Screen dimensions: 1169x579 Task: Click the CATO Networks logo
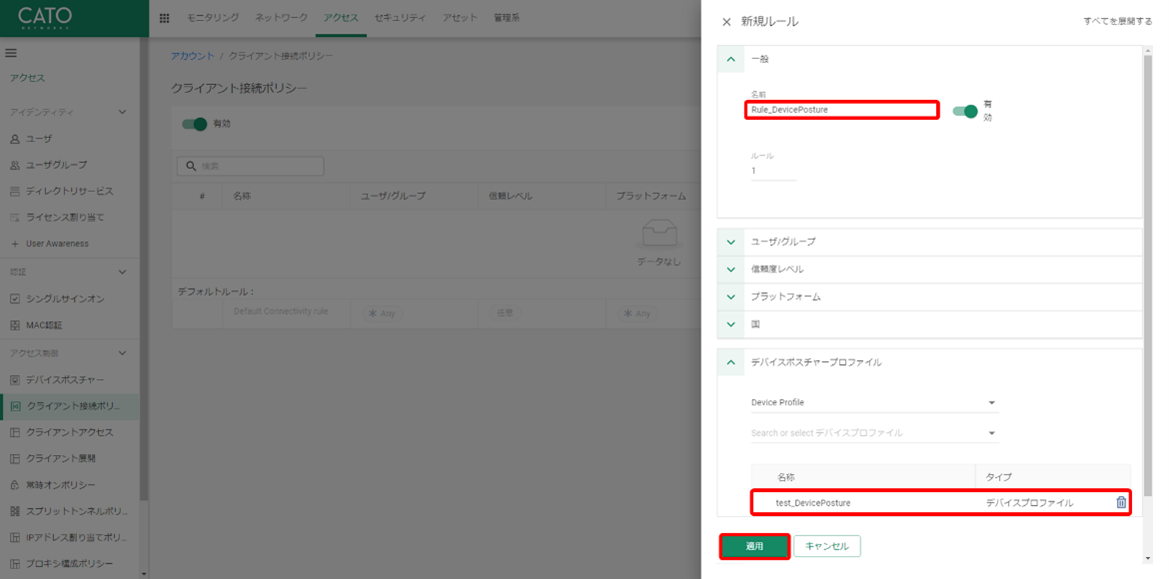(44, 18)
